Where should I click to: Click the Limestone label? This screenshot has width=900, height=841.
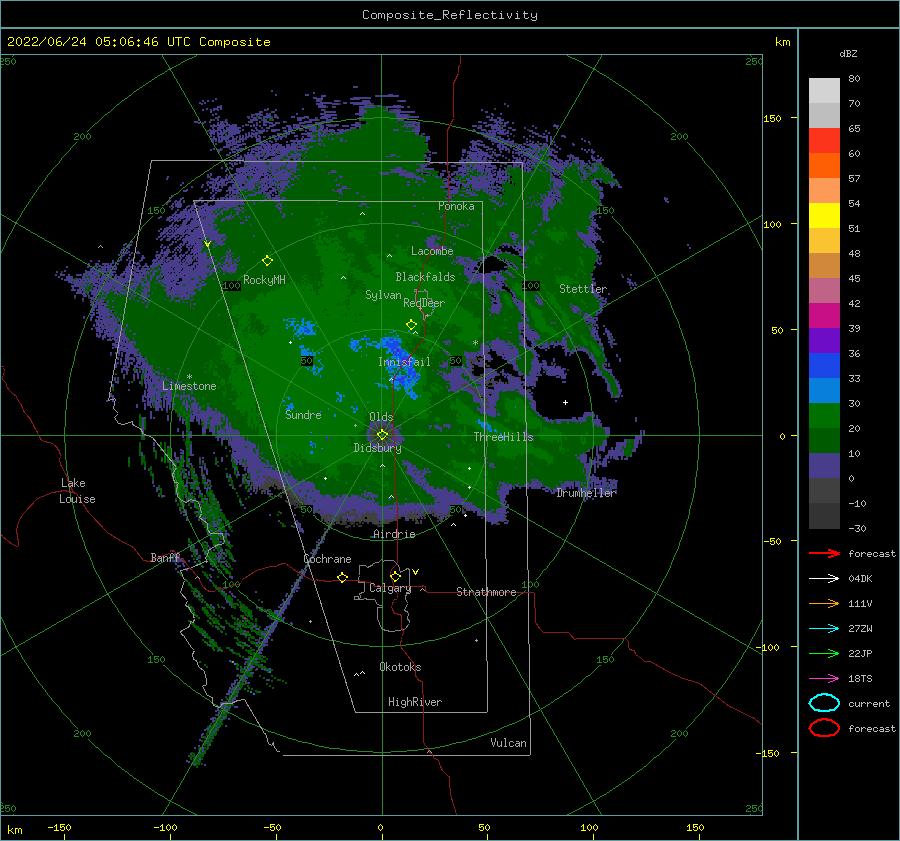point(189,386)
